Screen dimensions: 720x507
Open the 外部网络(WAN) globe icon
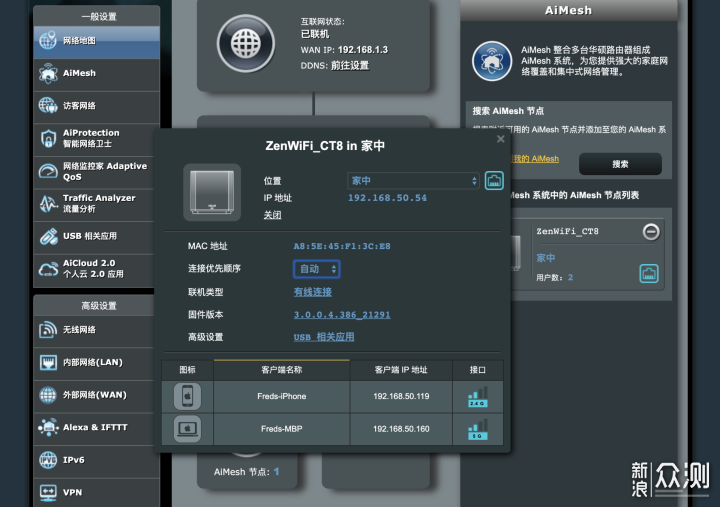[x=48, y=395]
